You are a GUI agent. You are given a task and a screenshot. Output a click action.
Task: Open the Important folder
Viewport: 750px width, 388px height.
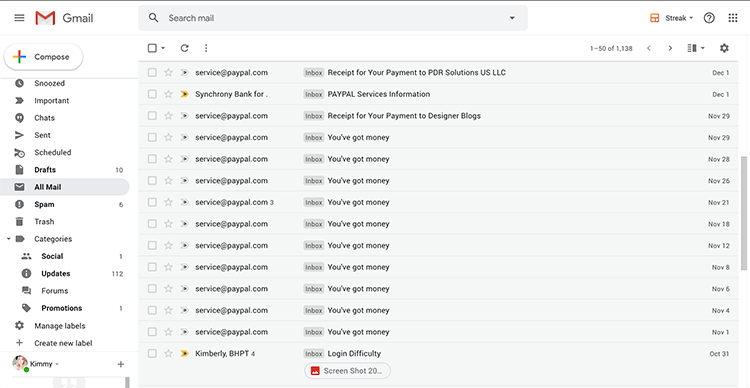(x=51, y=100)
